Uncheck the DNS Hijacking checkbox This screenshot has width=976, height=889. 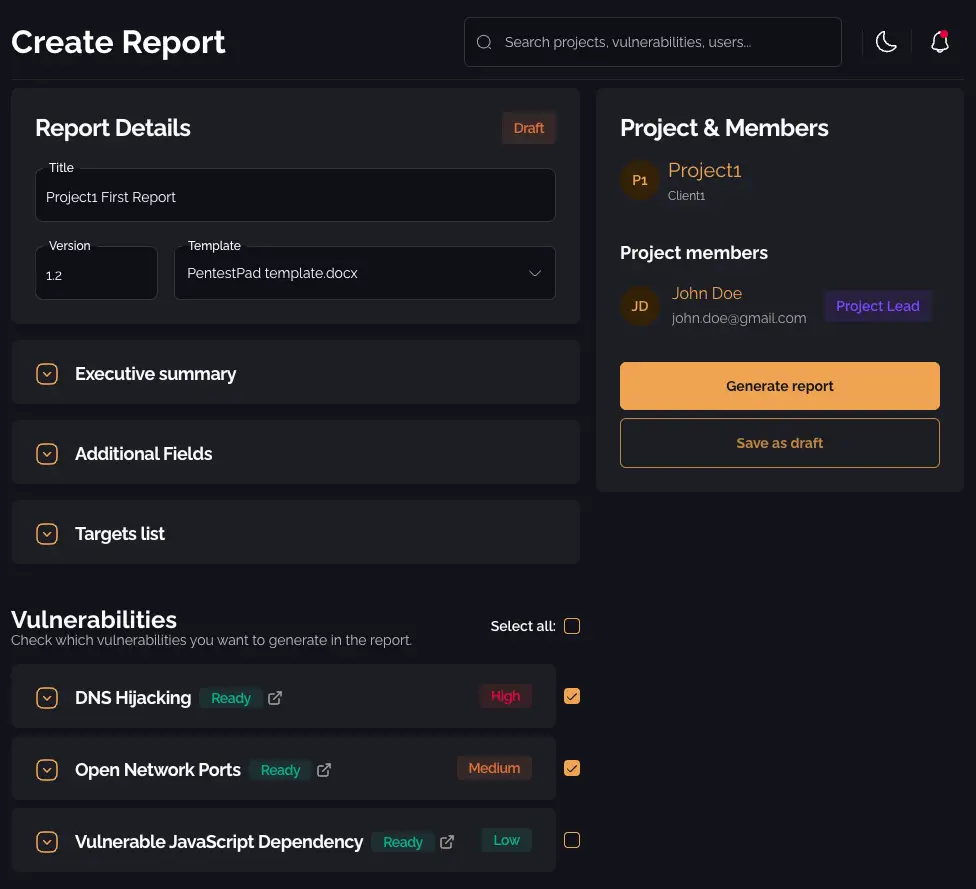pos(571,696)
